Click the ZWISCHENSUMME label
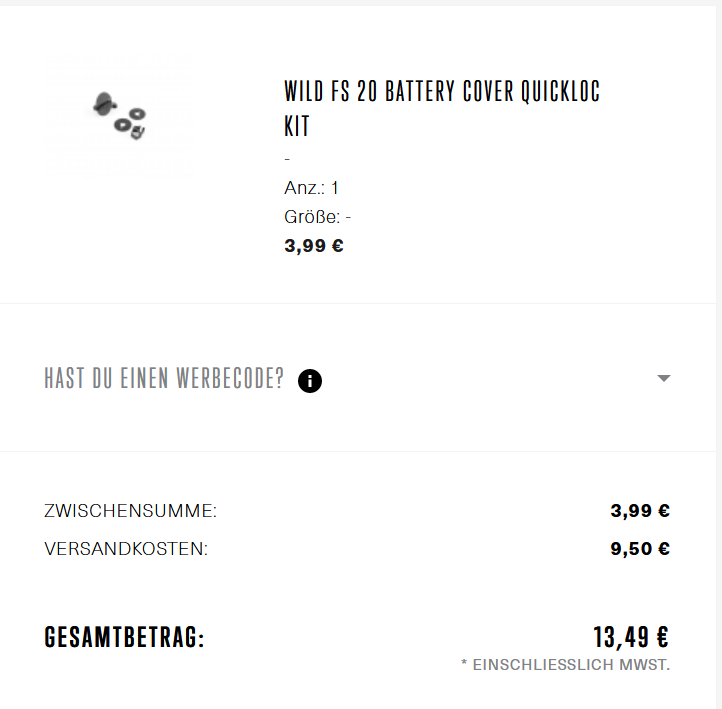Viewport: 722px width, 709px height. [x=130, y=511]
